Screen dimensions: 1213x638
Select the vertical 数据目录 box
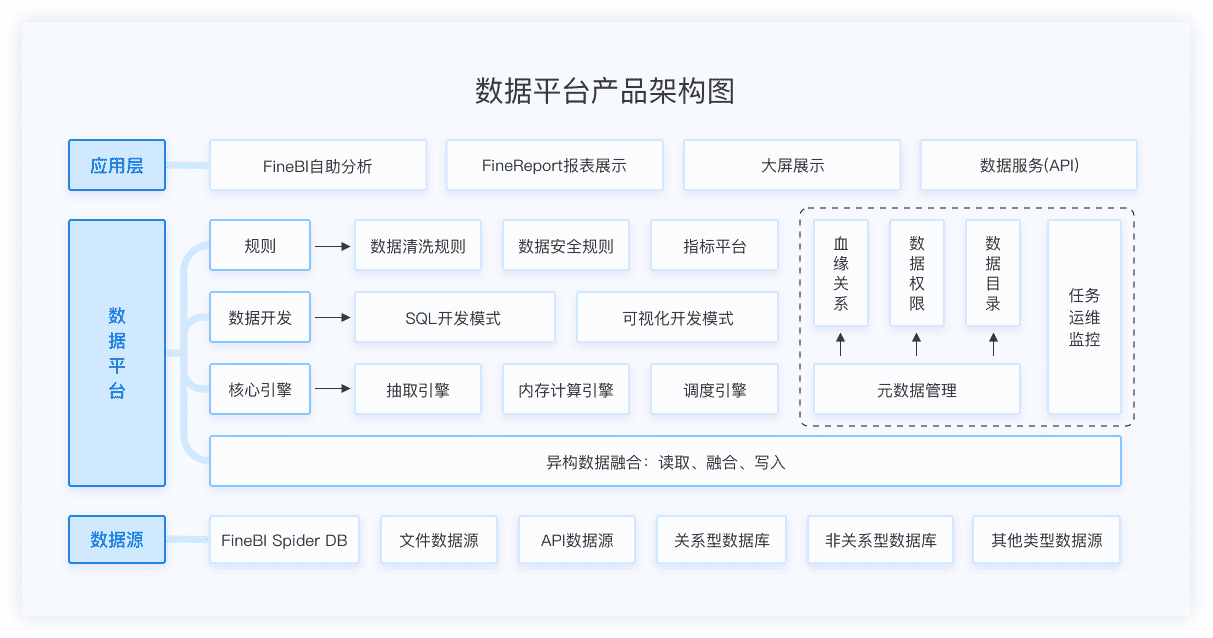point(993,273)
